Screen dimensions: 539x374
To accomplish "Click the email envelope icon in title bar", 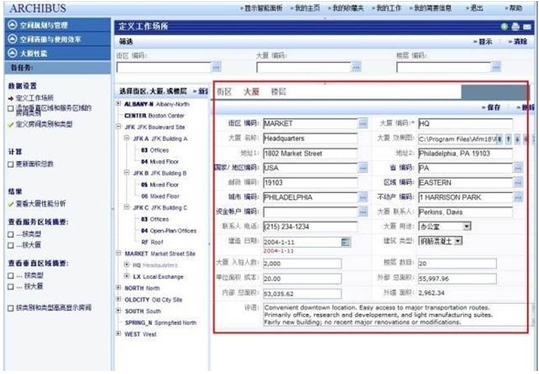I will [527, 26].
